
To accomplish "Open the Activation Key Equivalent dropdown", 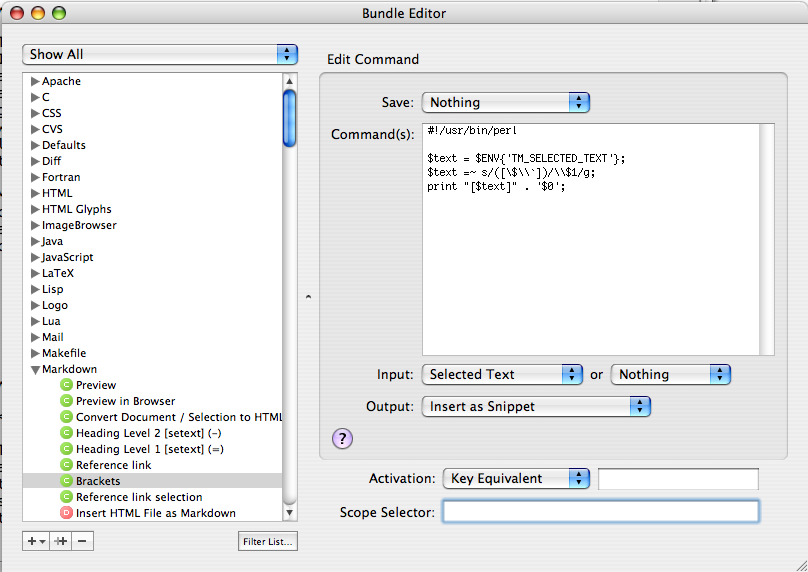I will 516,478.
